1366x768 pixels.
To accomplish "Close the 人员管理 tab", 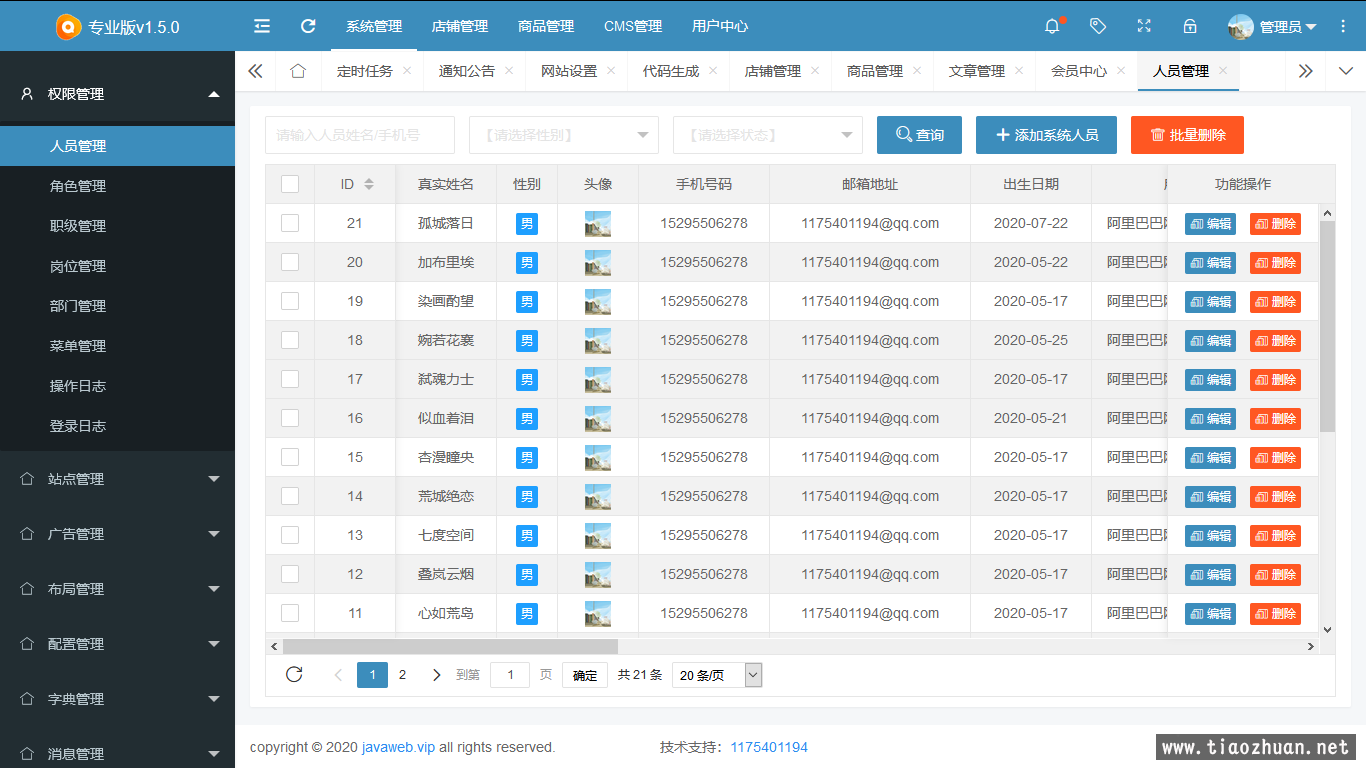I will [1223, 71].
